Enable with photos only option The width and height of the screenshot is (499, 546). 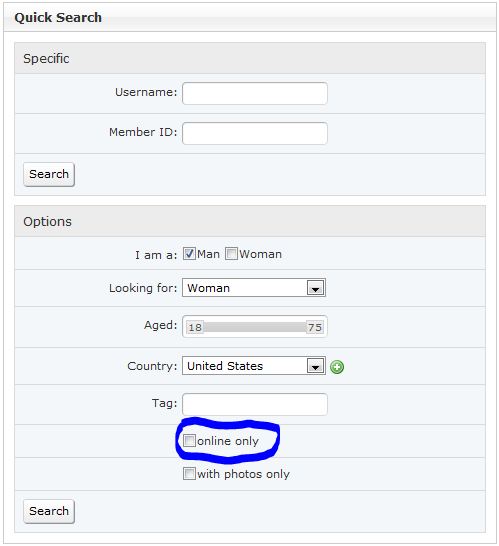pyautogui.click(x=189, y=474)
